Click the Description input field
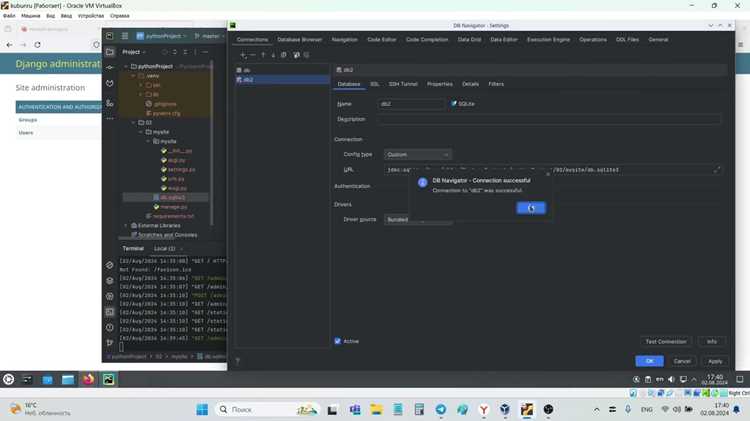 [x=549, y=120]
